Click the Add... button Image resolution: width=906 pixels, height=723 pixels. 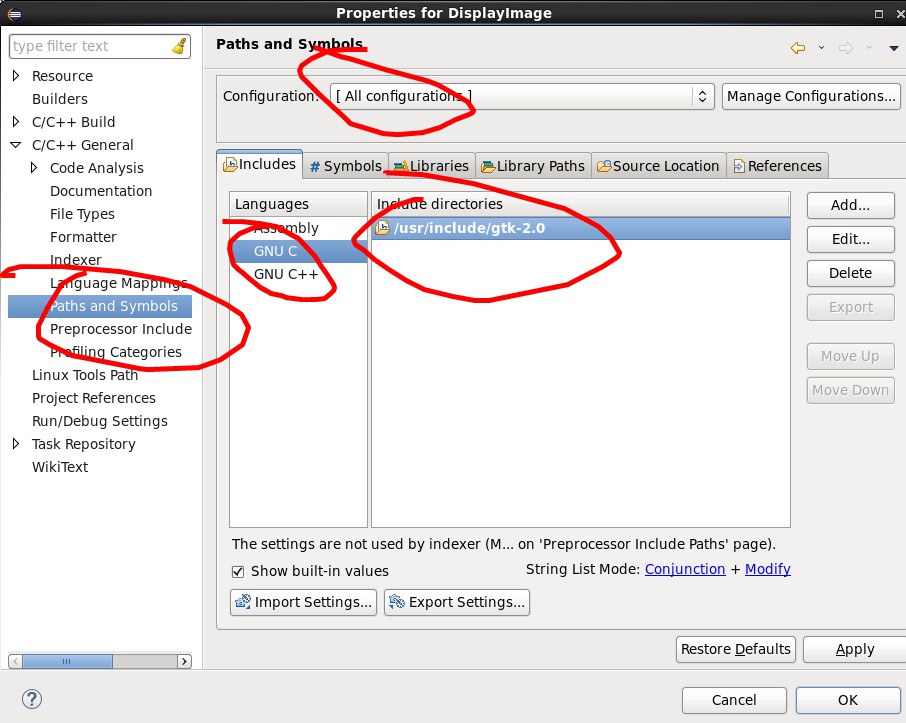(x=850, y=205)
